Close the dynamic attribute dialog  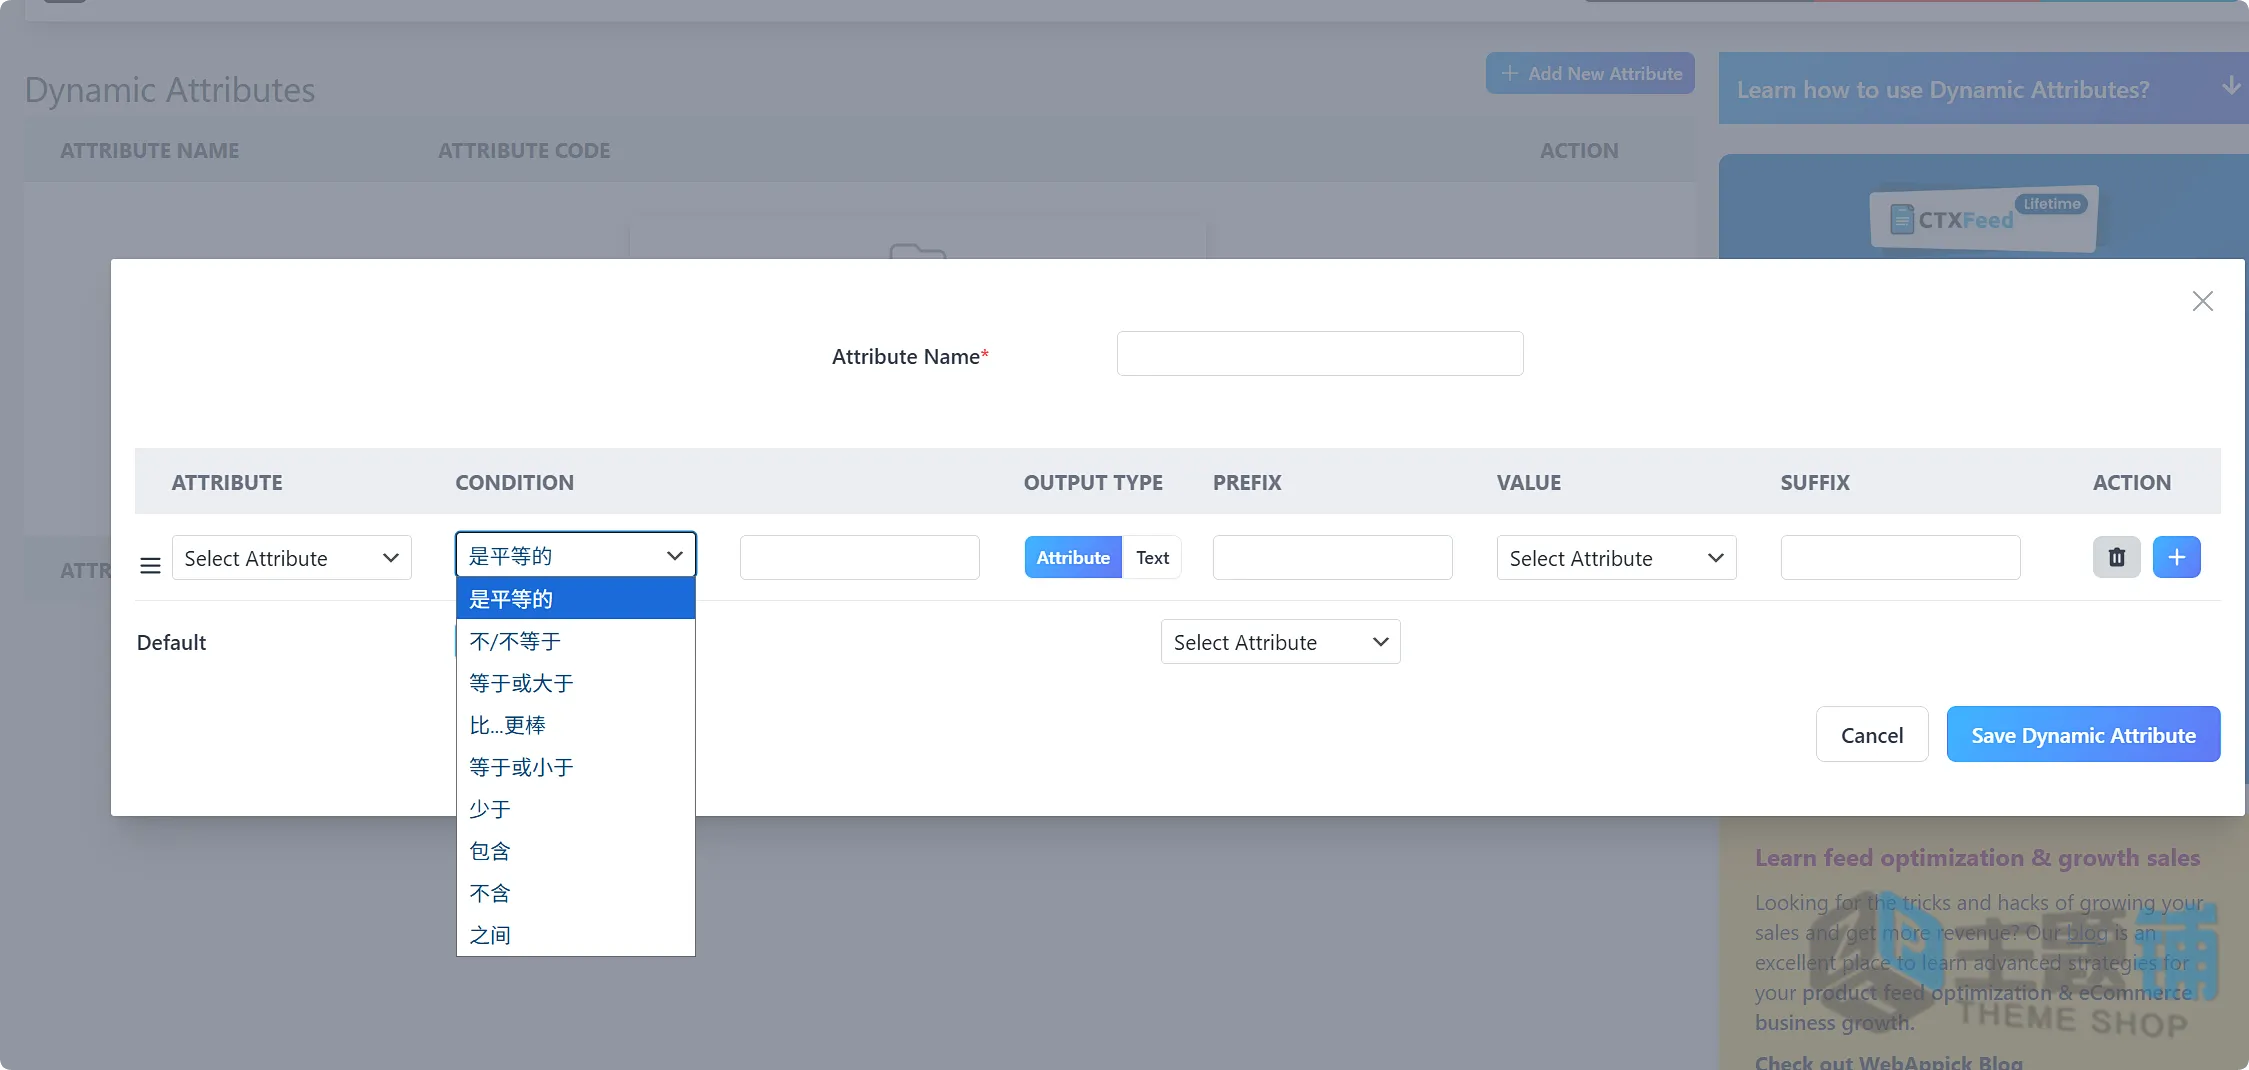click(2202, 301)
